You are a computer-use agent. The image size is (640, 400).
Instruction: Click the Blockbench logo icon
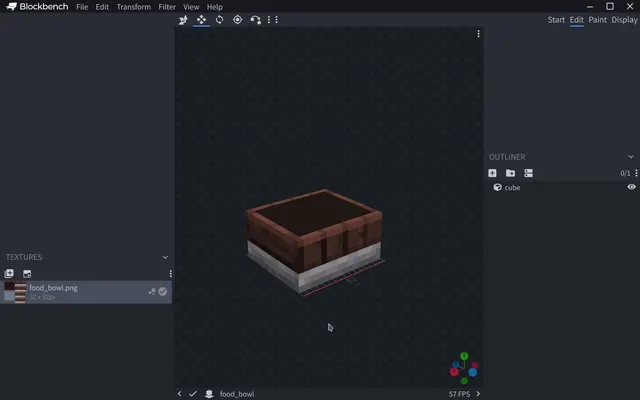click(11, 7)
